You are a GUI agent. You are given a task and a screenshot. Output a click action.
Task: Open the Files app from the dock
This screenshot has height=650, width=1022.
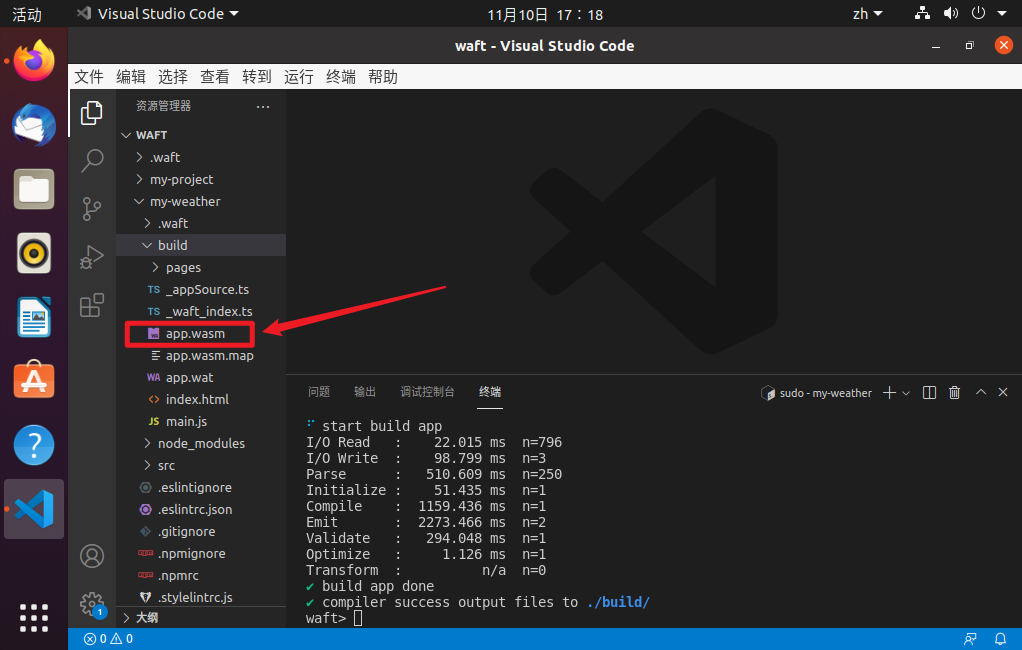click(34, 189)
